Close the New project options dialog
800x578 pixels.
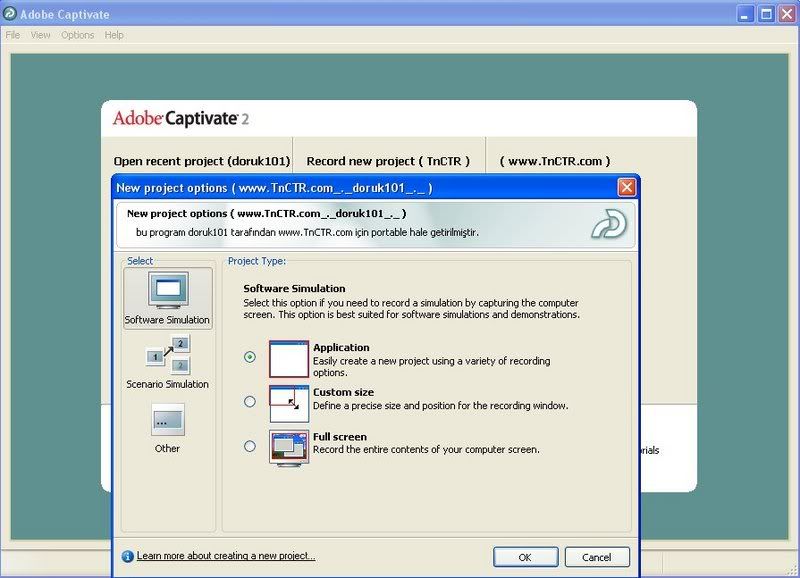coord(627,187)
